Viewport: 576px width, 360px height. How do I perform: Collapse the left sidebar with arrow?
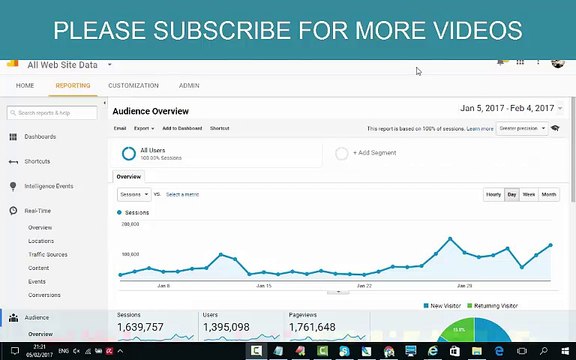105,103
